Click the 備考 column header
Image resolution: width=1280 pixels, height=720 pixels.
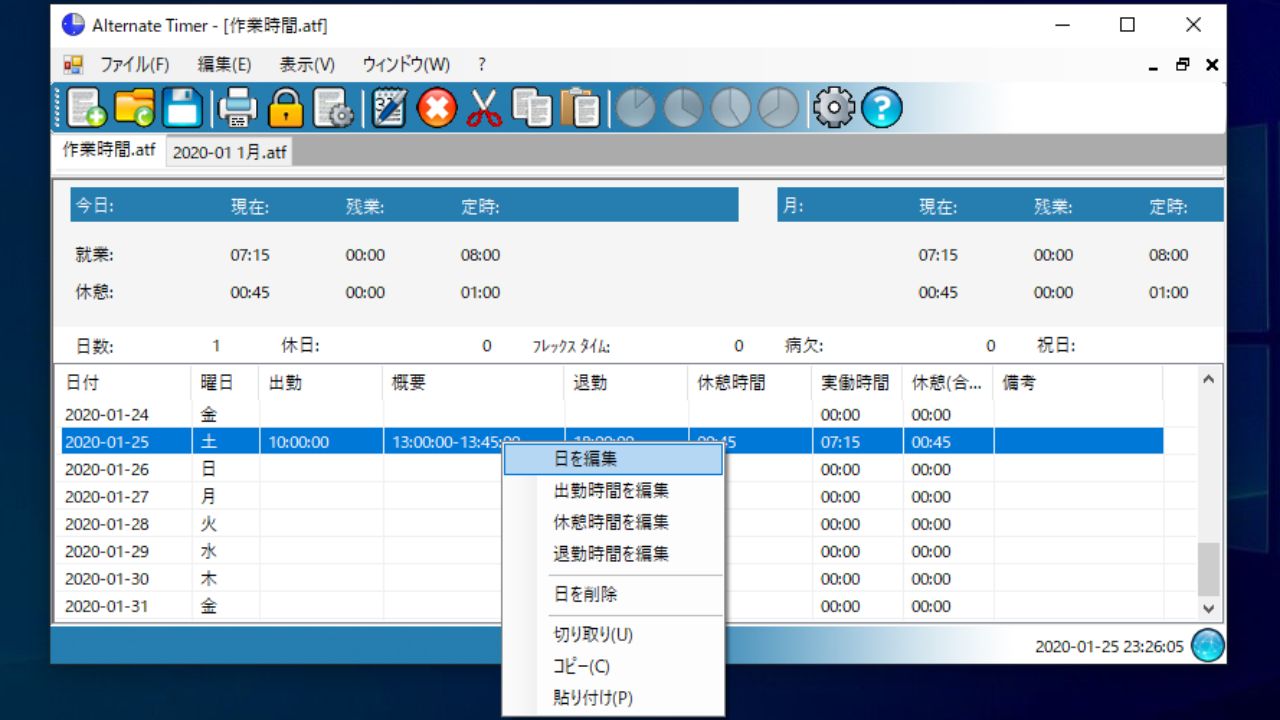1078,383
